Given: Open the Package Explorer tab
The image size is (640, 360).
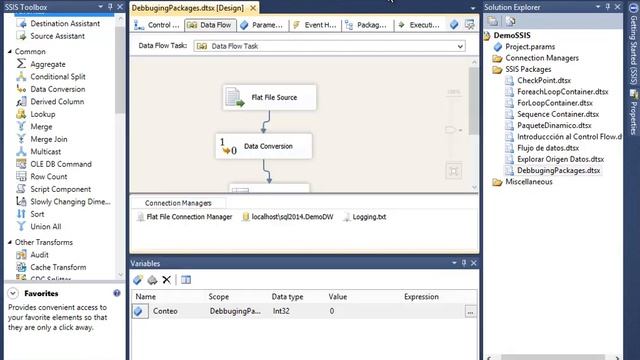Looking at the screenshot, I should 366,25.
